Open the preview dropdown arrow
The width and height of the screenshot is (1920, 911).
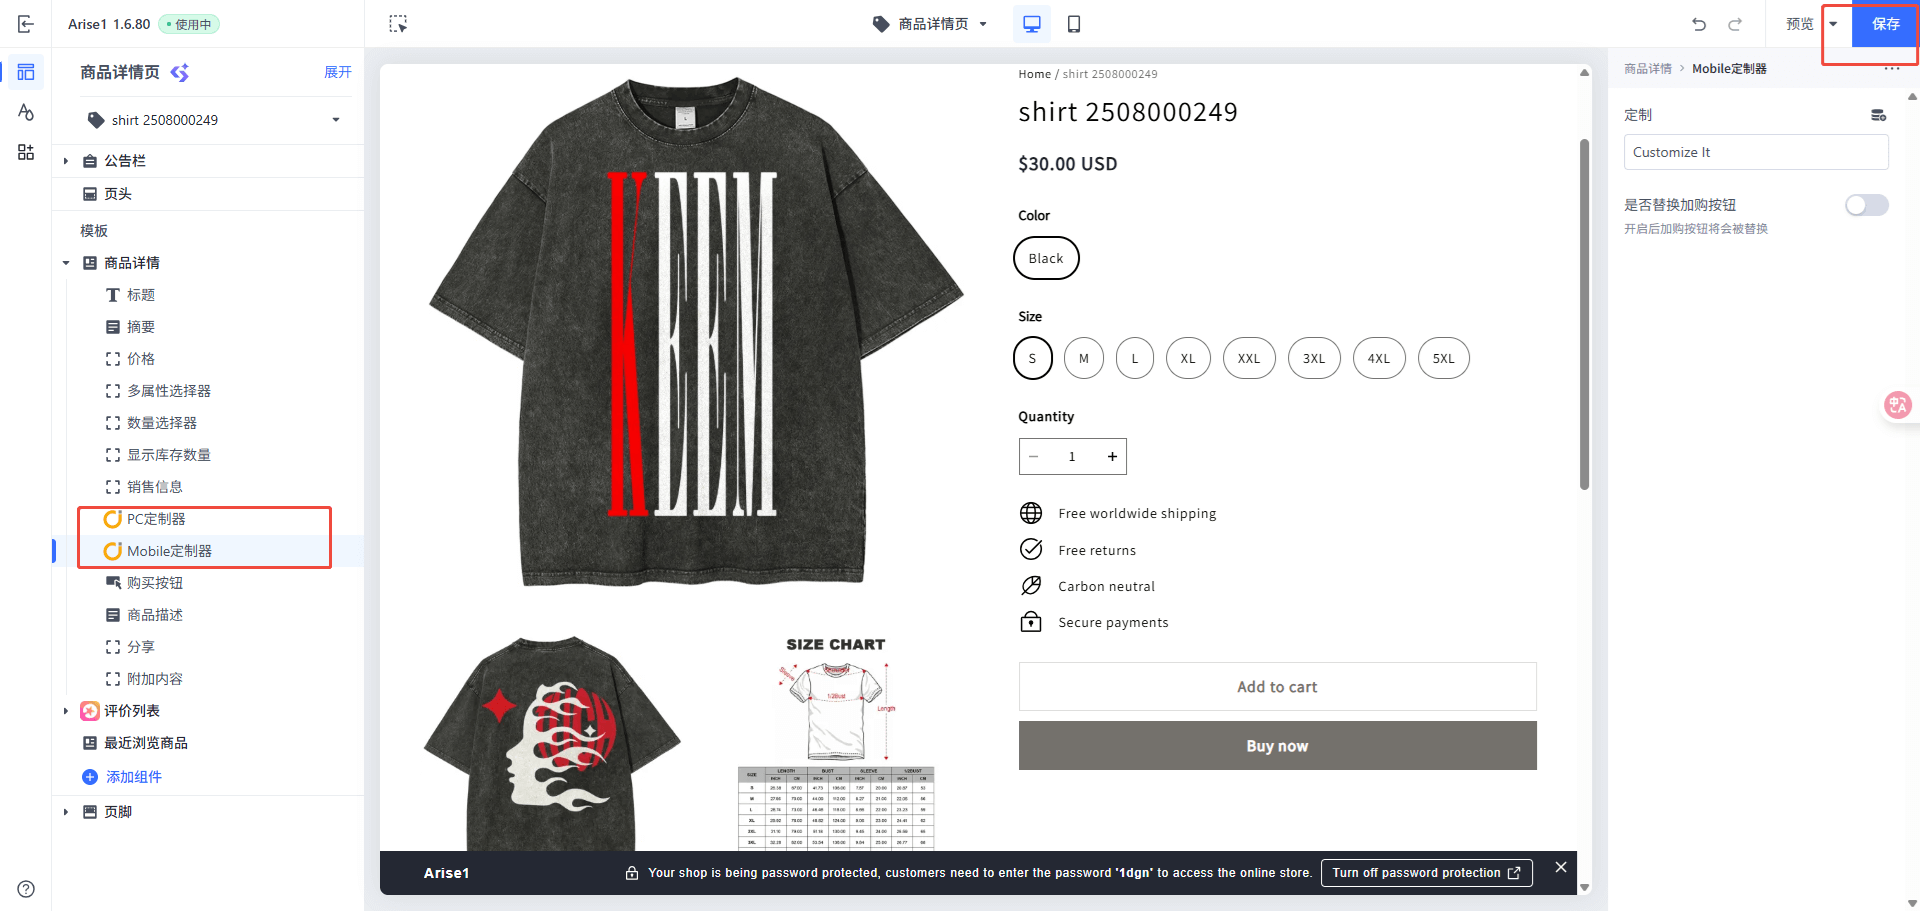pyautogui.click(x=1833, y=24)
